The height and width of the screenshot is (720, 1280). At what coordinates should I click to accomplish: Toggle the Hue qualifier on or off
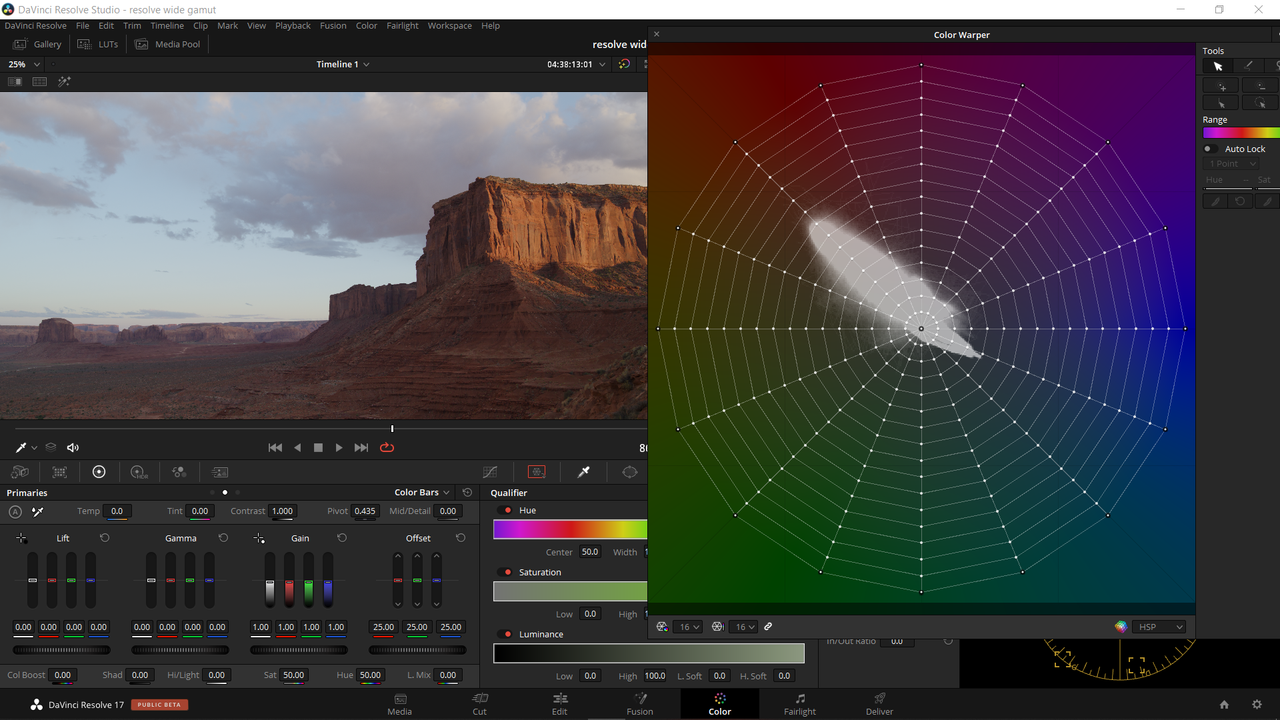point(506,510)
